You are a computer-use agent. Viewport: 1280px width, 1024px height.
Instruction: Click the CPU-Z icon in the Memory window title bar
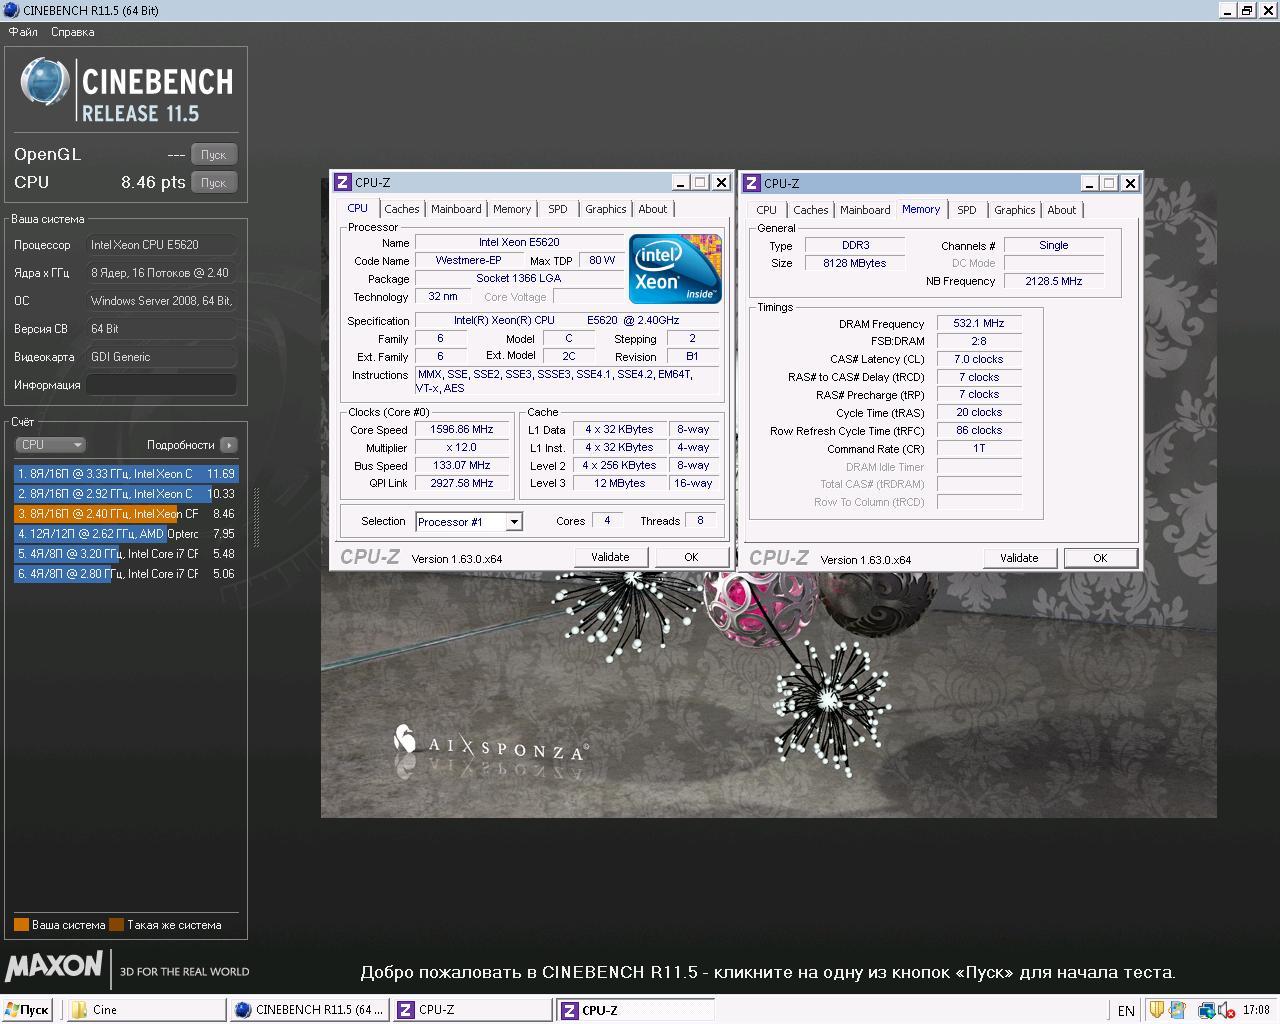click(x=752, y=183)
